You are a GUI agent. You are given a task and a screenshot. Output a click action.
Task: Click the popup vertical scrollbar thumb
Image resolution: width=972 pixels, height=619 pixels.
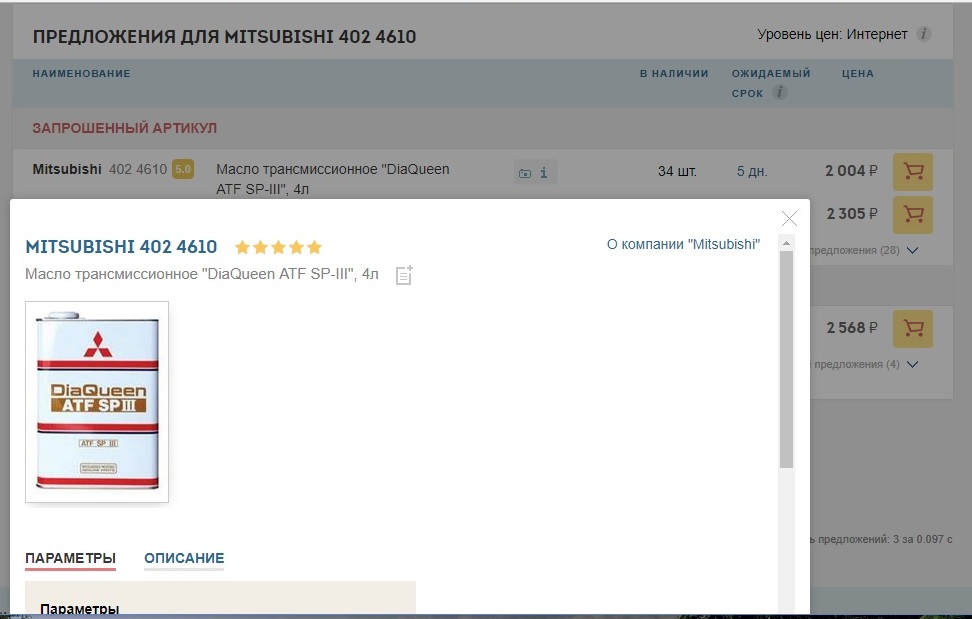pyautogui.click(x=786, y=360)
